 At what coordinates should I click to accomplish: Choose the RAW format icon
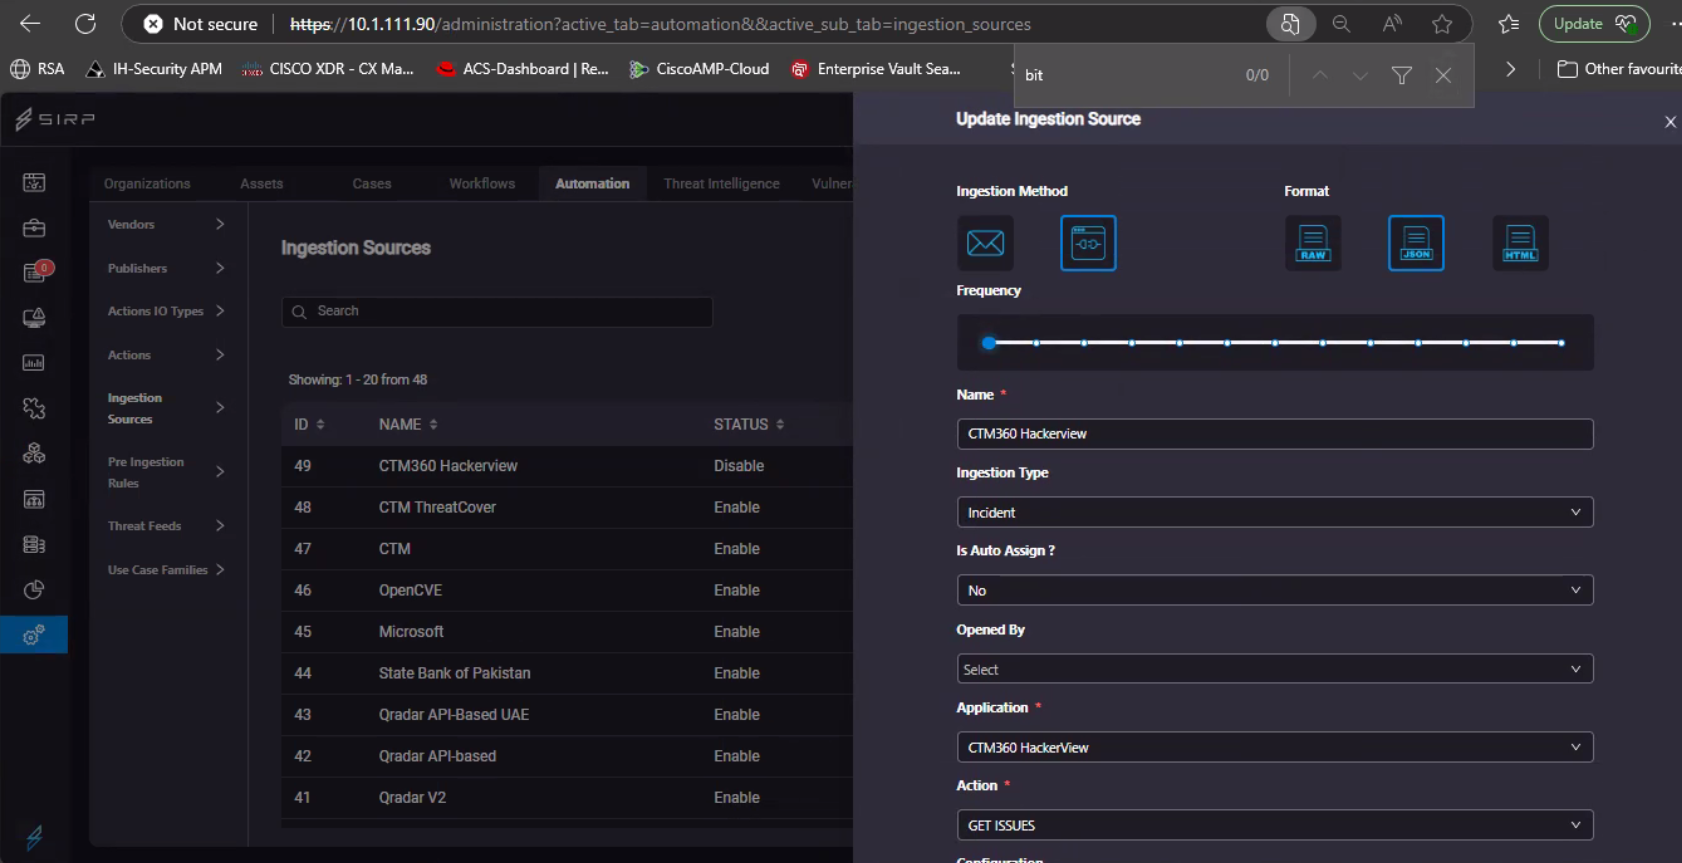point(1313,243)
